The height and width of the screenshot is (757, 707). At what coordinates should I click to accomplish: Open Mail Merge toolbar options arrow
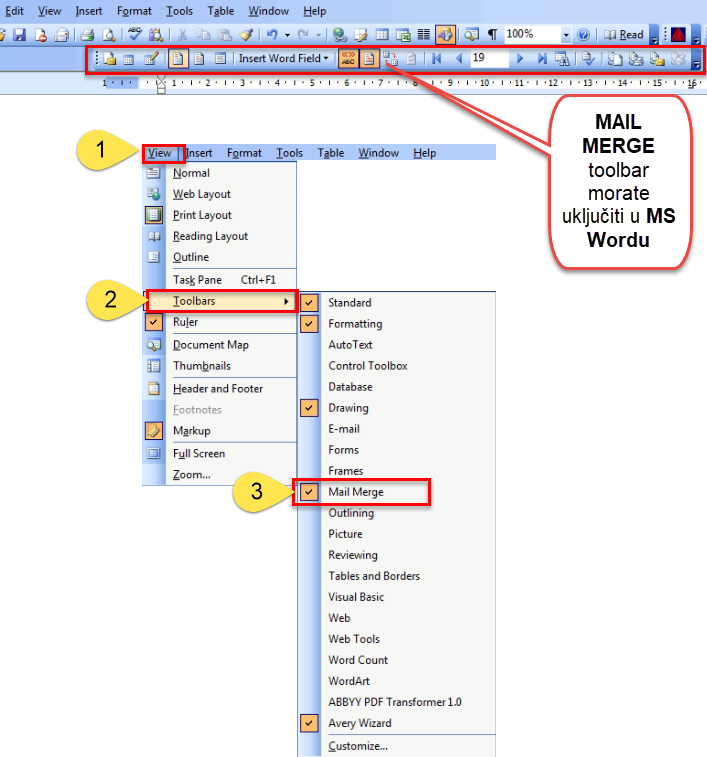(x=696, y=60)
